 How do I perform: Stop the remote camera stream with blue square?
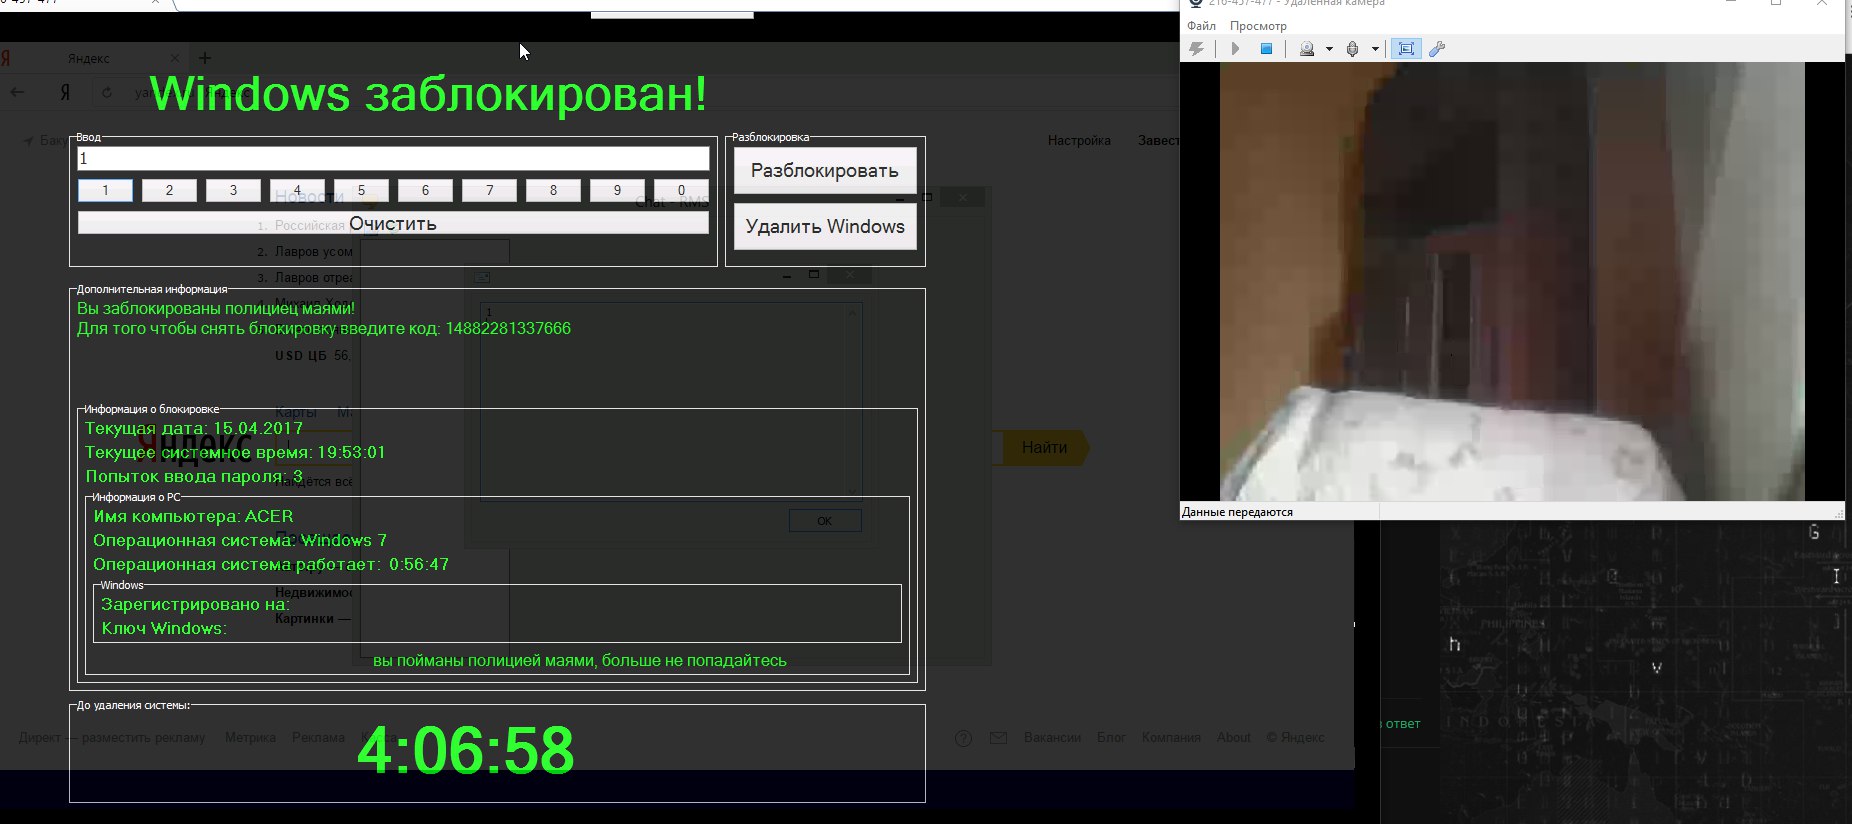[1266, 49]
